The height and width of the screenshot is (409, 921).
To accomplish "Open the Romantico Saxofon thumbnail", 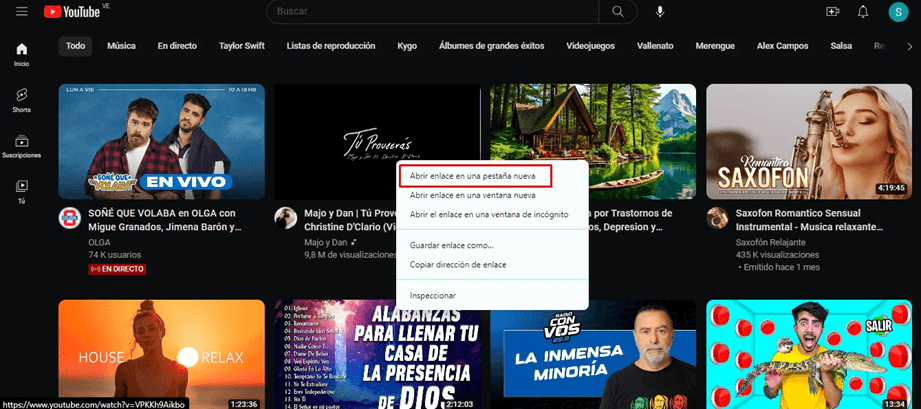I will [x=809, y=142].
